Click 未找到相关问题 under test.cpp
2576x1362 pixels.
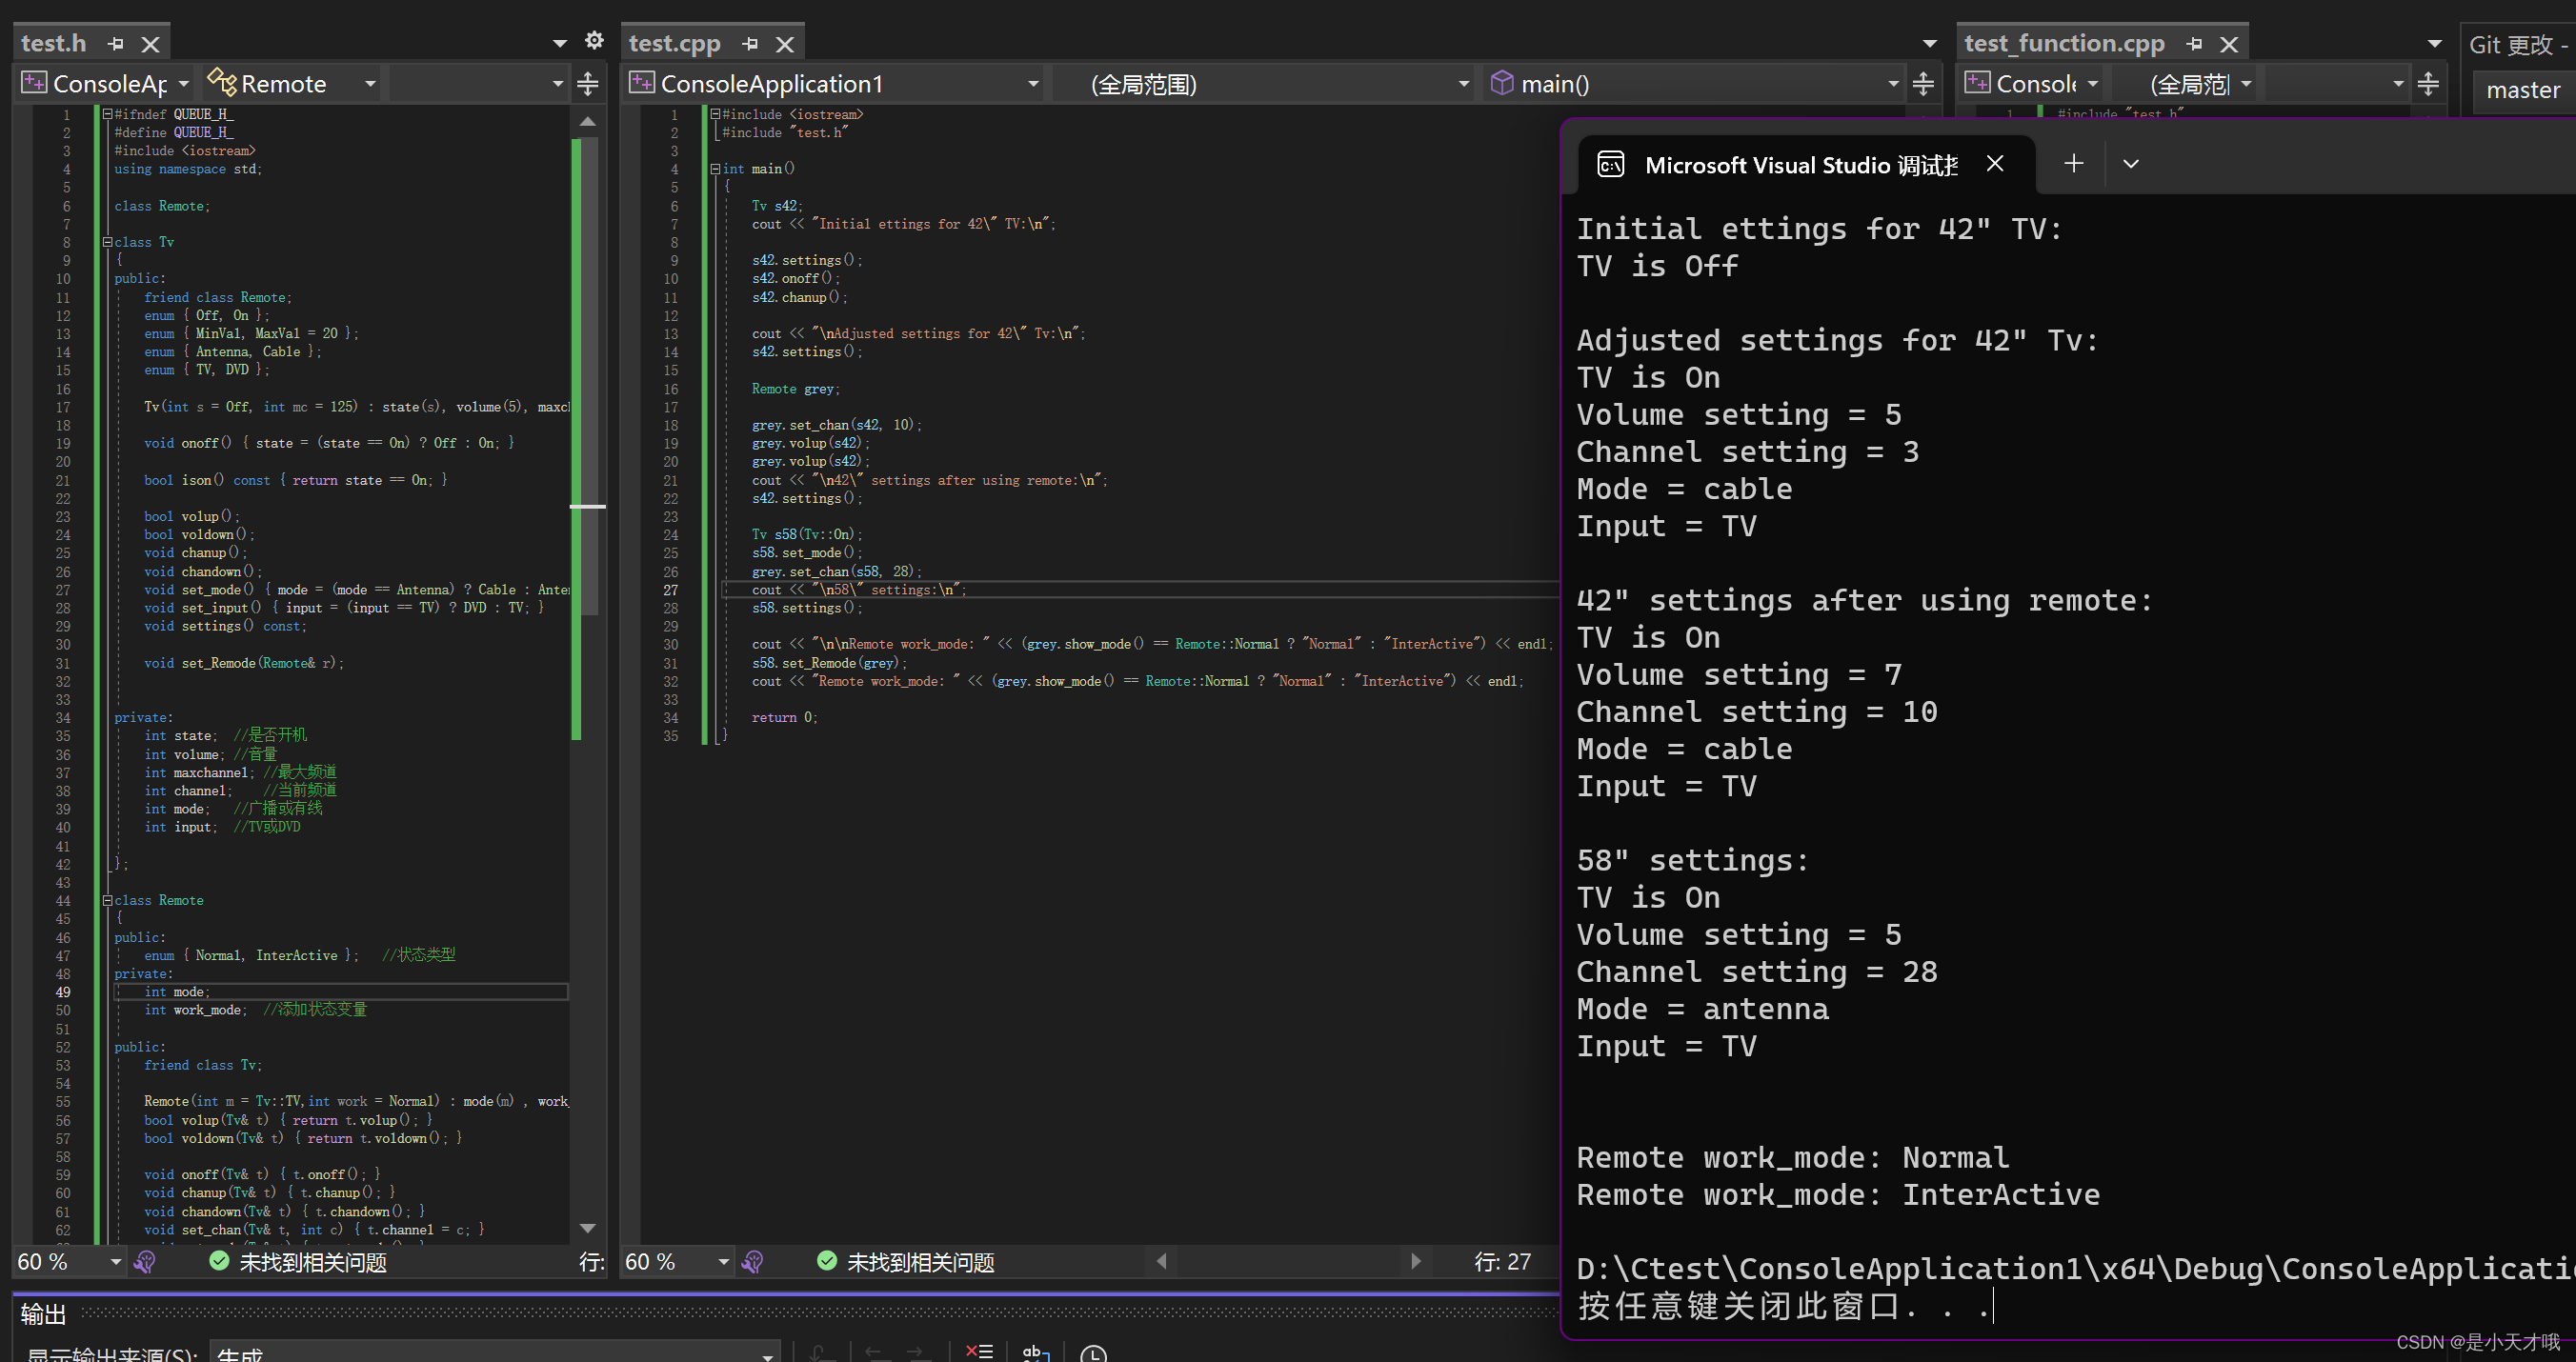click(x=921, y=1262)
